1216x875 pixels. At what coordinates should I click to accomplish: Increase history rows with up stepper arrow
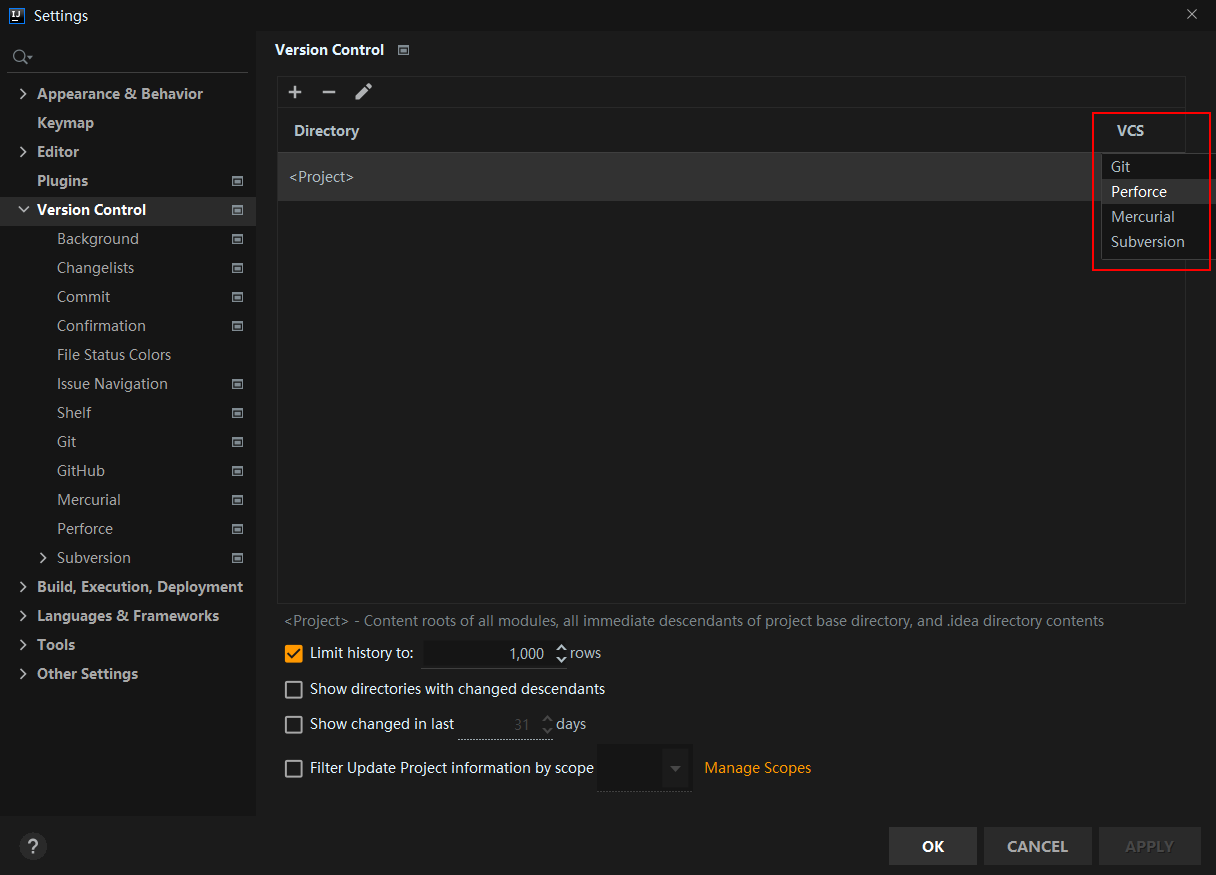561,648
